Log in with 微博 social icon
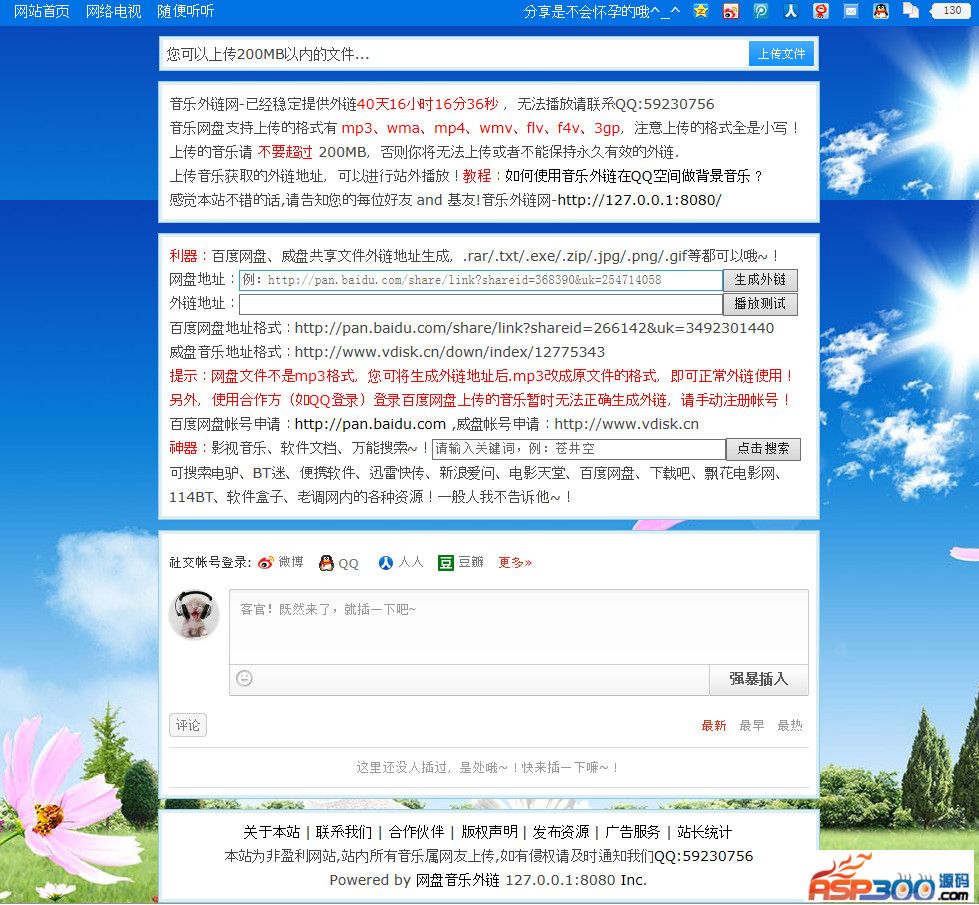The height and width of the screenshot is (905, 979). click(281, 563)
